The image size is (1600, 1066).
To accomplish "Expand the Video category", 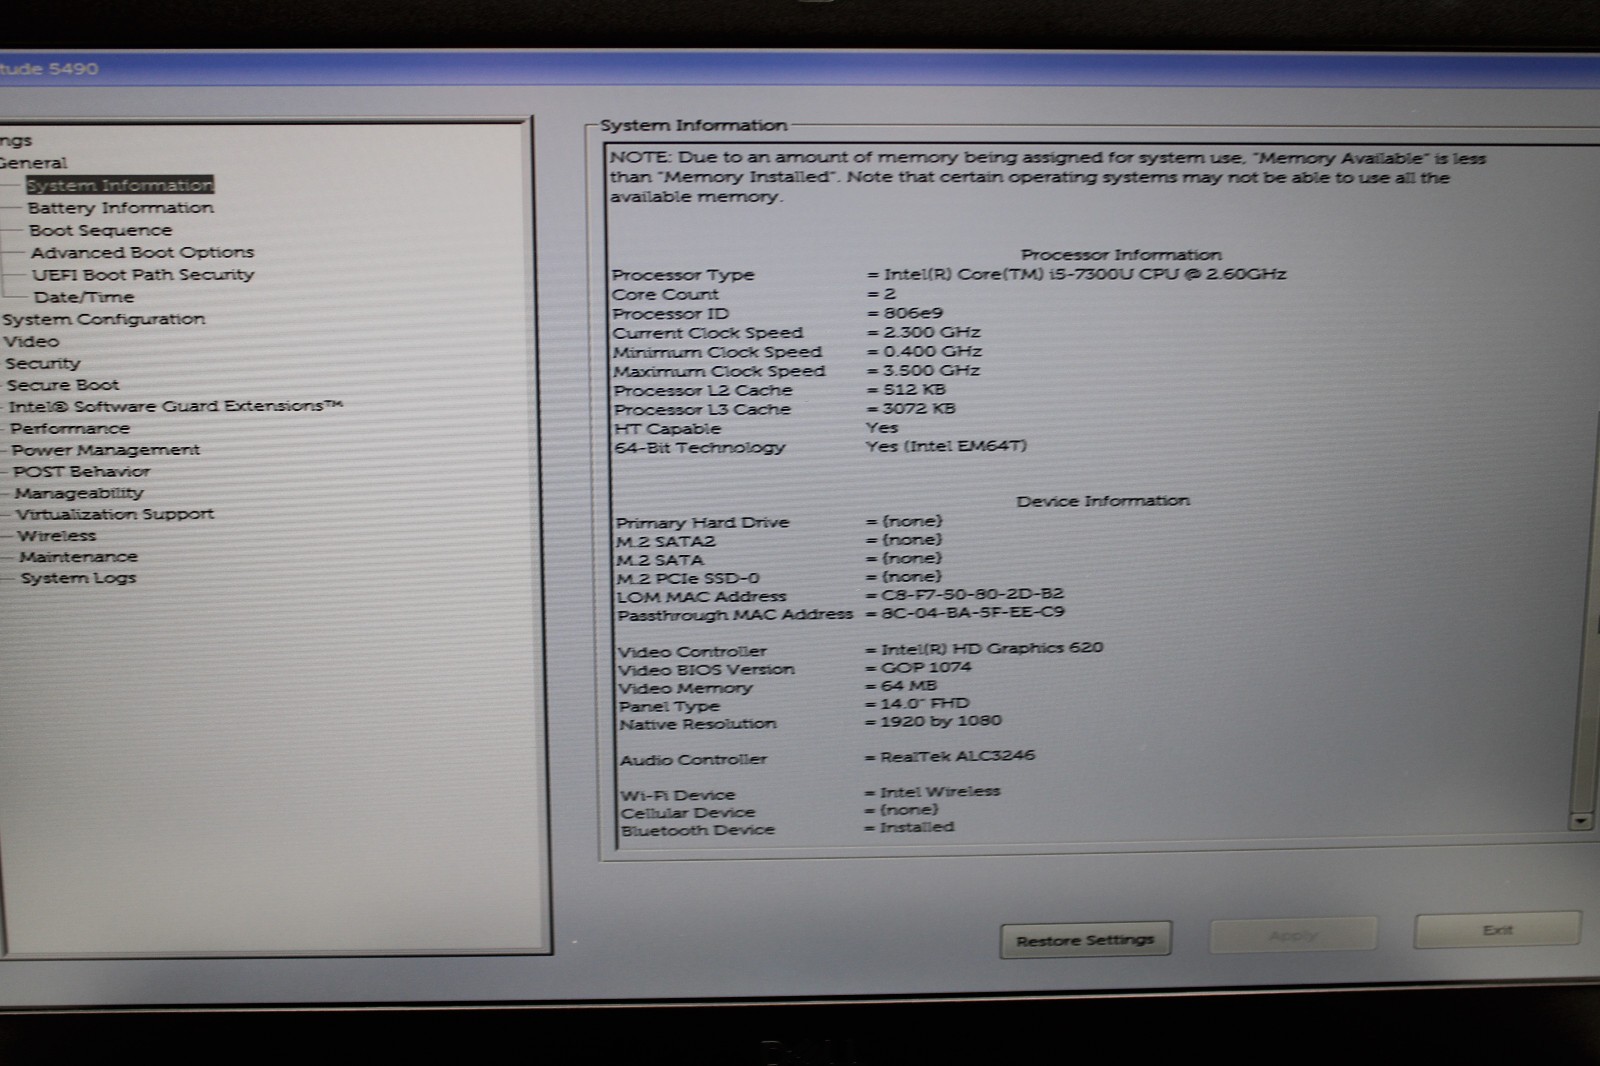I will tap(31, 341).
